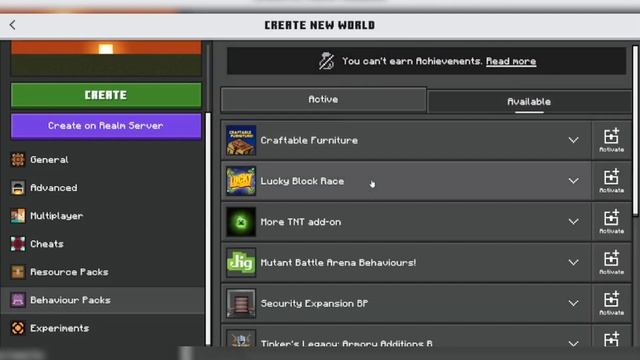640x360 pixels.
Task: Open the Advanced settings section
Action: [103, 188]
